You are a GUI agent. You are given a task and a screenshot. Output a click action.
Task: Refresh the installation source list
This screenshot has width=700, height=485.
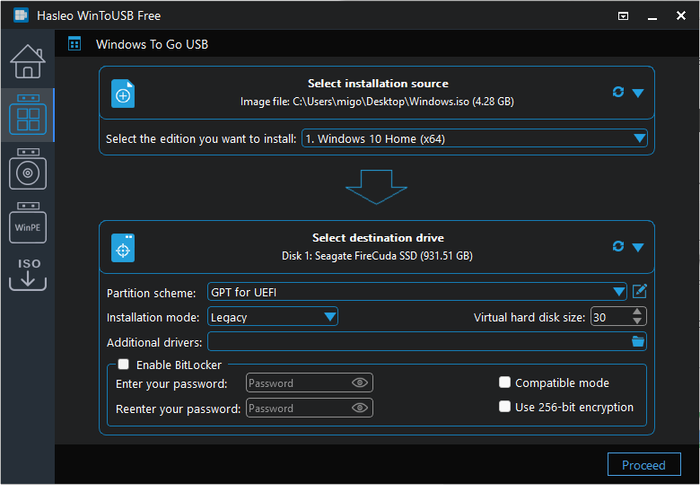(618, 92)
